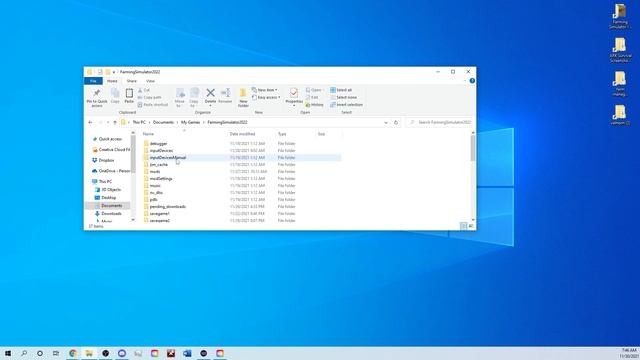Switch to large icons view button

tap(471, 226)
